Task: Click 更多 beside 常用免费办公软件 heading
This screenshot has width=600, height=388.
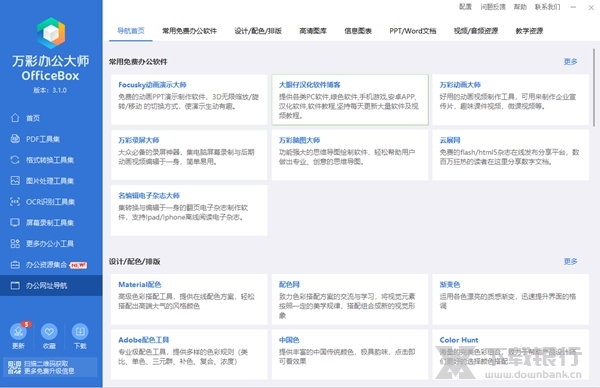Action: pos(571,62)
